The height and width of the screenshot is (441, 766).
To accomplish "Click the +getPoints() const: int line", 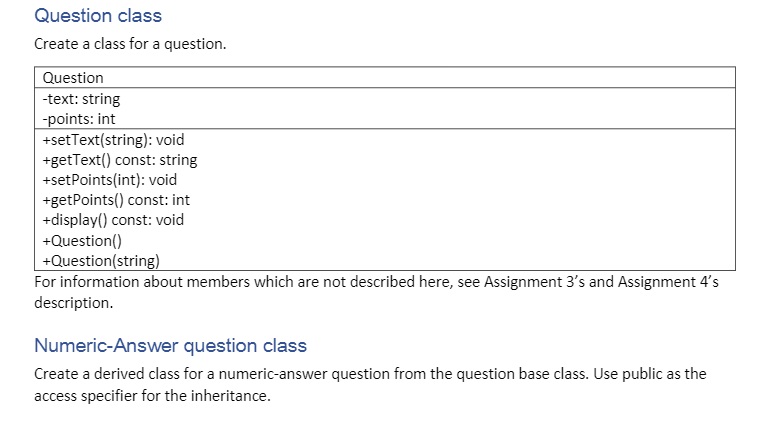I will 116,200.
